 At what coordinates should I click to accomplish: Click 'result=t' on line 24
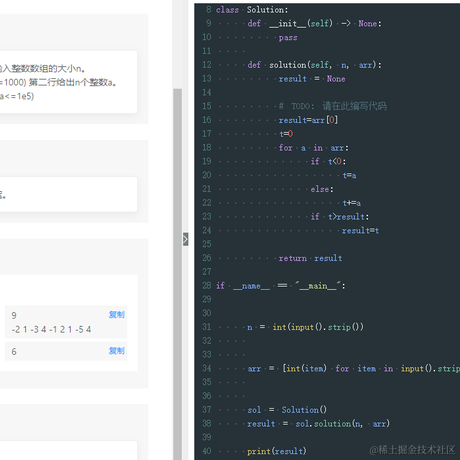tap(360, 231)
